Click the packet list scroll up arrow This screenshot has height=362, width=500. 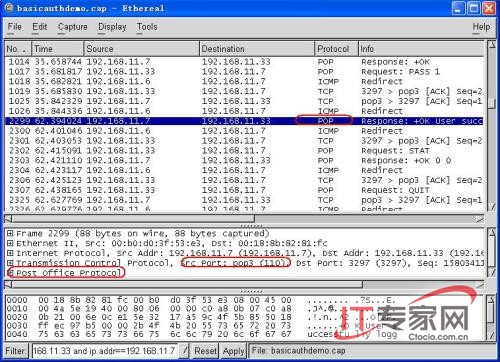(492, 45)
